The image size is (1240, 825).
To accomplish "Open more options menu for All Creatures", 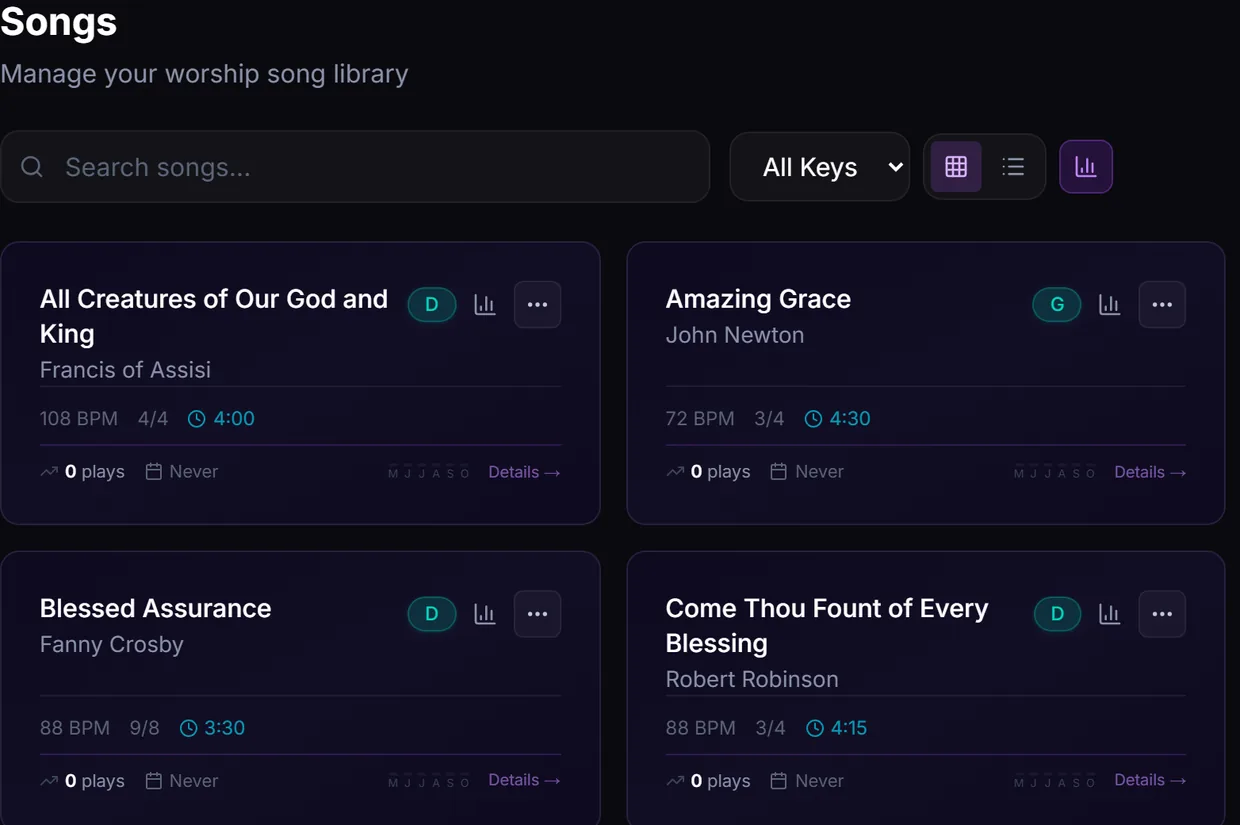I will click(537, 305).
